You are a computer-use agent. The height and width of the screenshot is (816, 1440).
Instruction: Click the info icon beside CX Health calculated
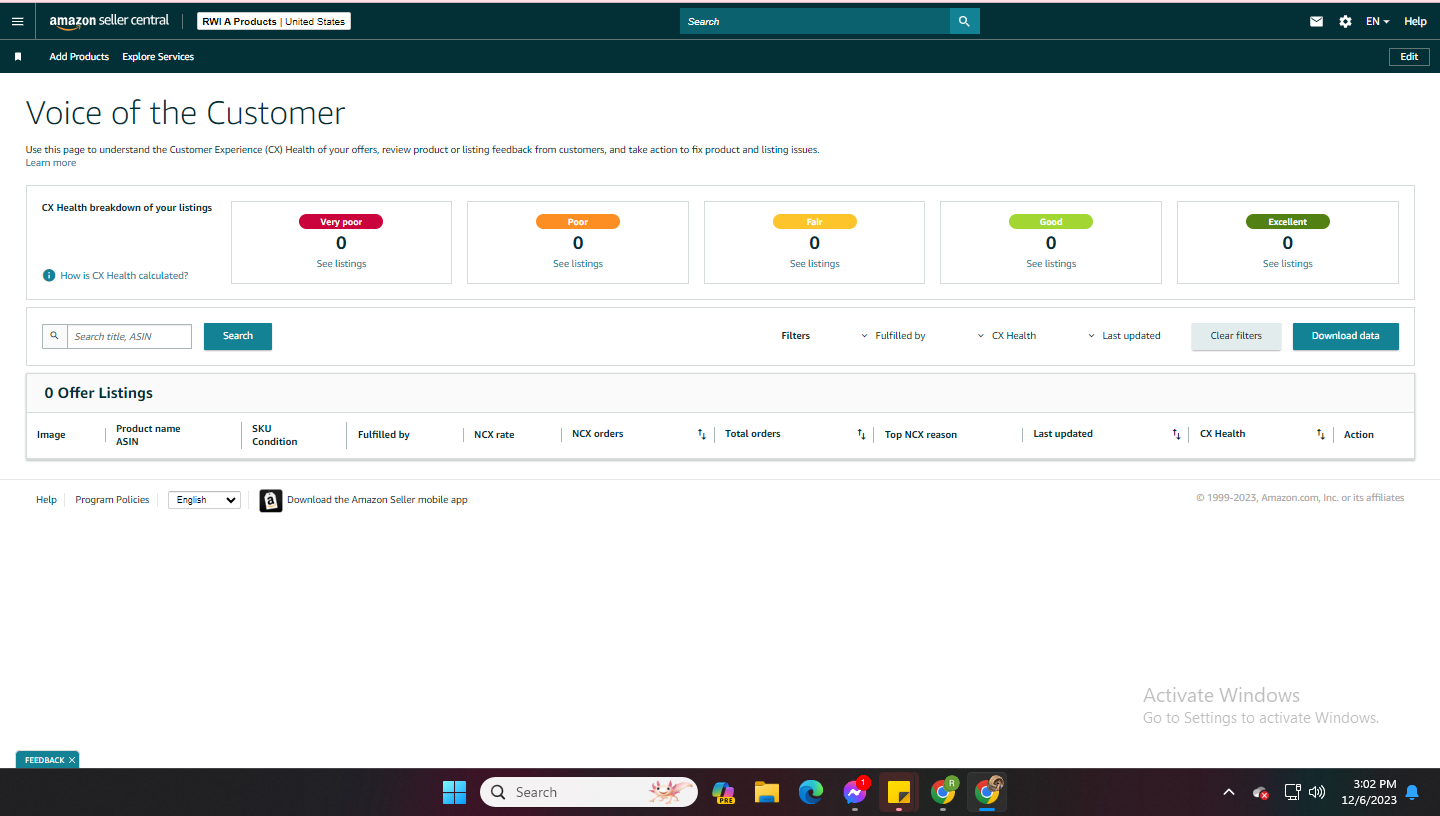(x=49, y=275)
